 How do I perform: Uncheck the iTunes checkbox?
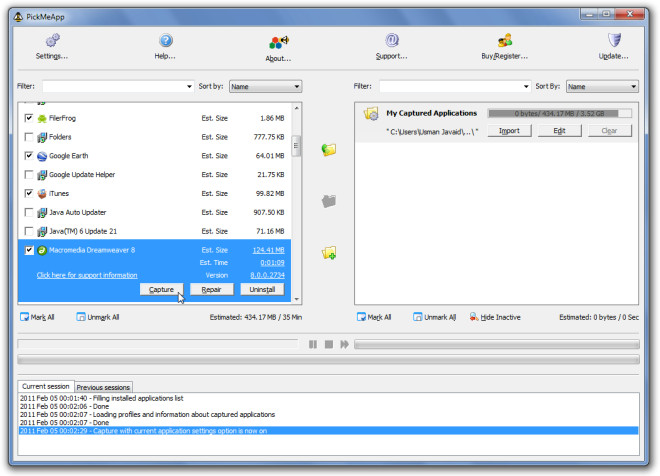point(29,193)
